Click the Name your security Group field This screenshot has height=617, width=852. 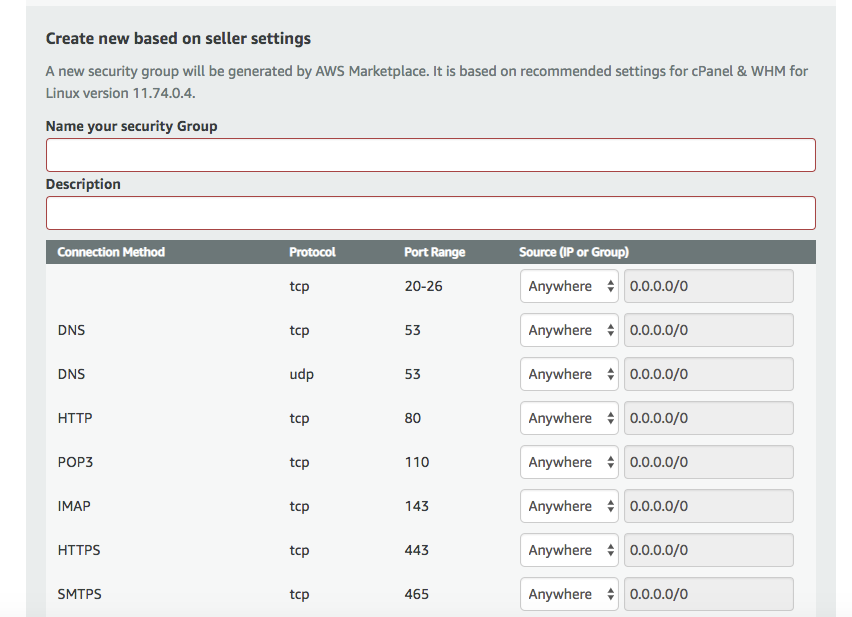tap(430, 154)
